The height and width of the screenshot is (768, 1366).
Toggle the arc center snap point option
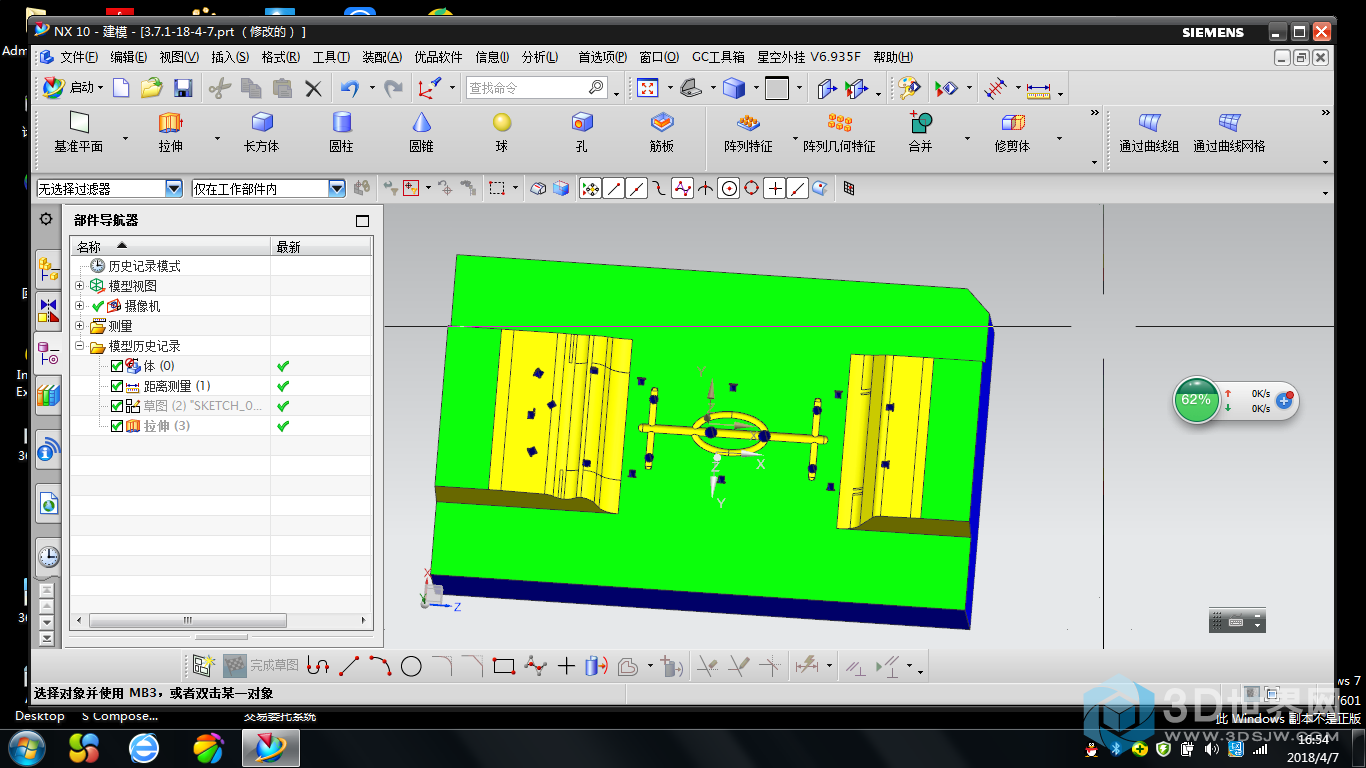pos(729,188)
